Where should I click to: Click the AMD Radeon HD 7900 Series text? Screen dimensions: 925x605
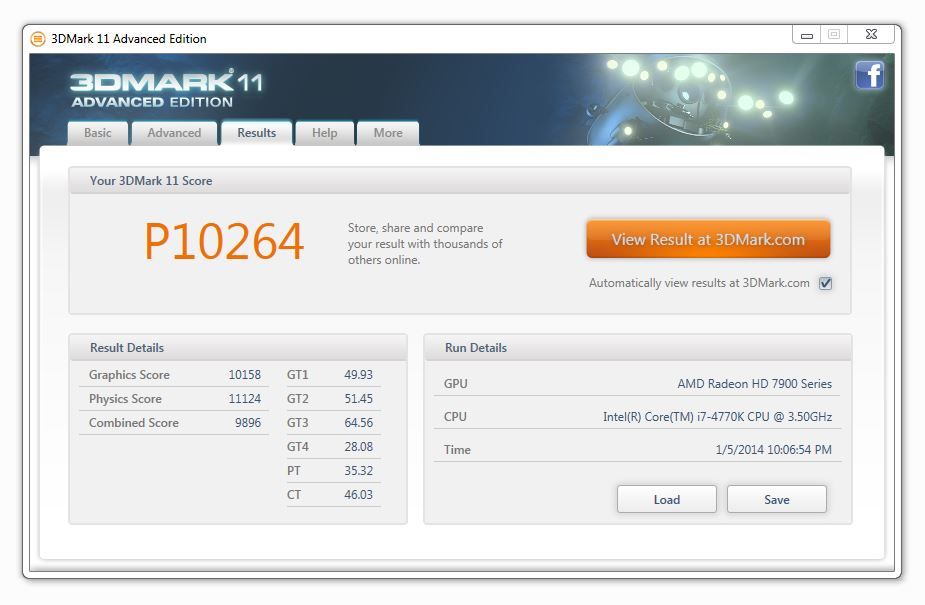point(755,384)
